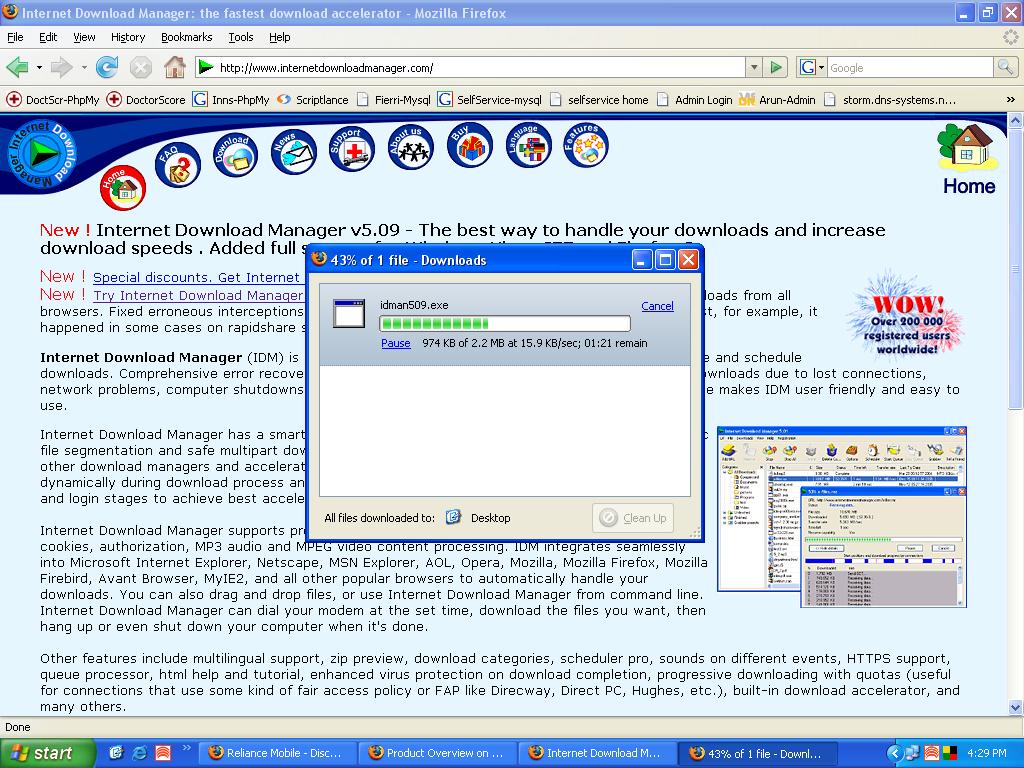Click the About us people icon
The width and height of the screenshot is (1024, 768).
(409, 148)
